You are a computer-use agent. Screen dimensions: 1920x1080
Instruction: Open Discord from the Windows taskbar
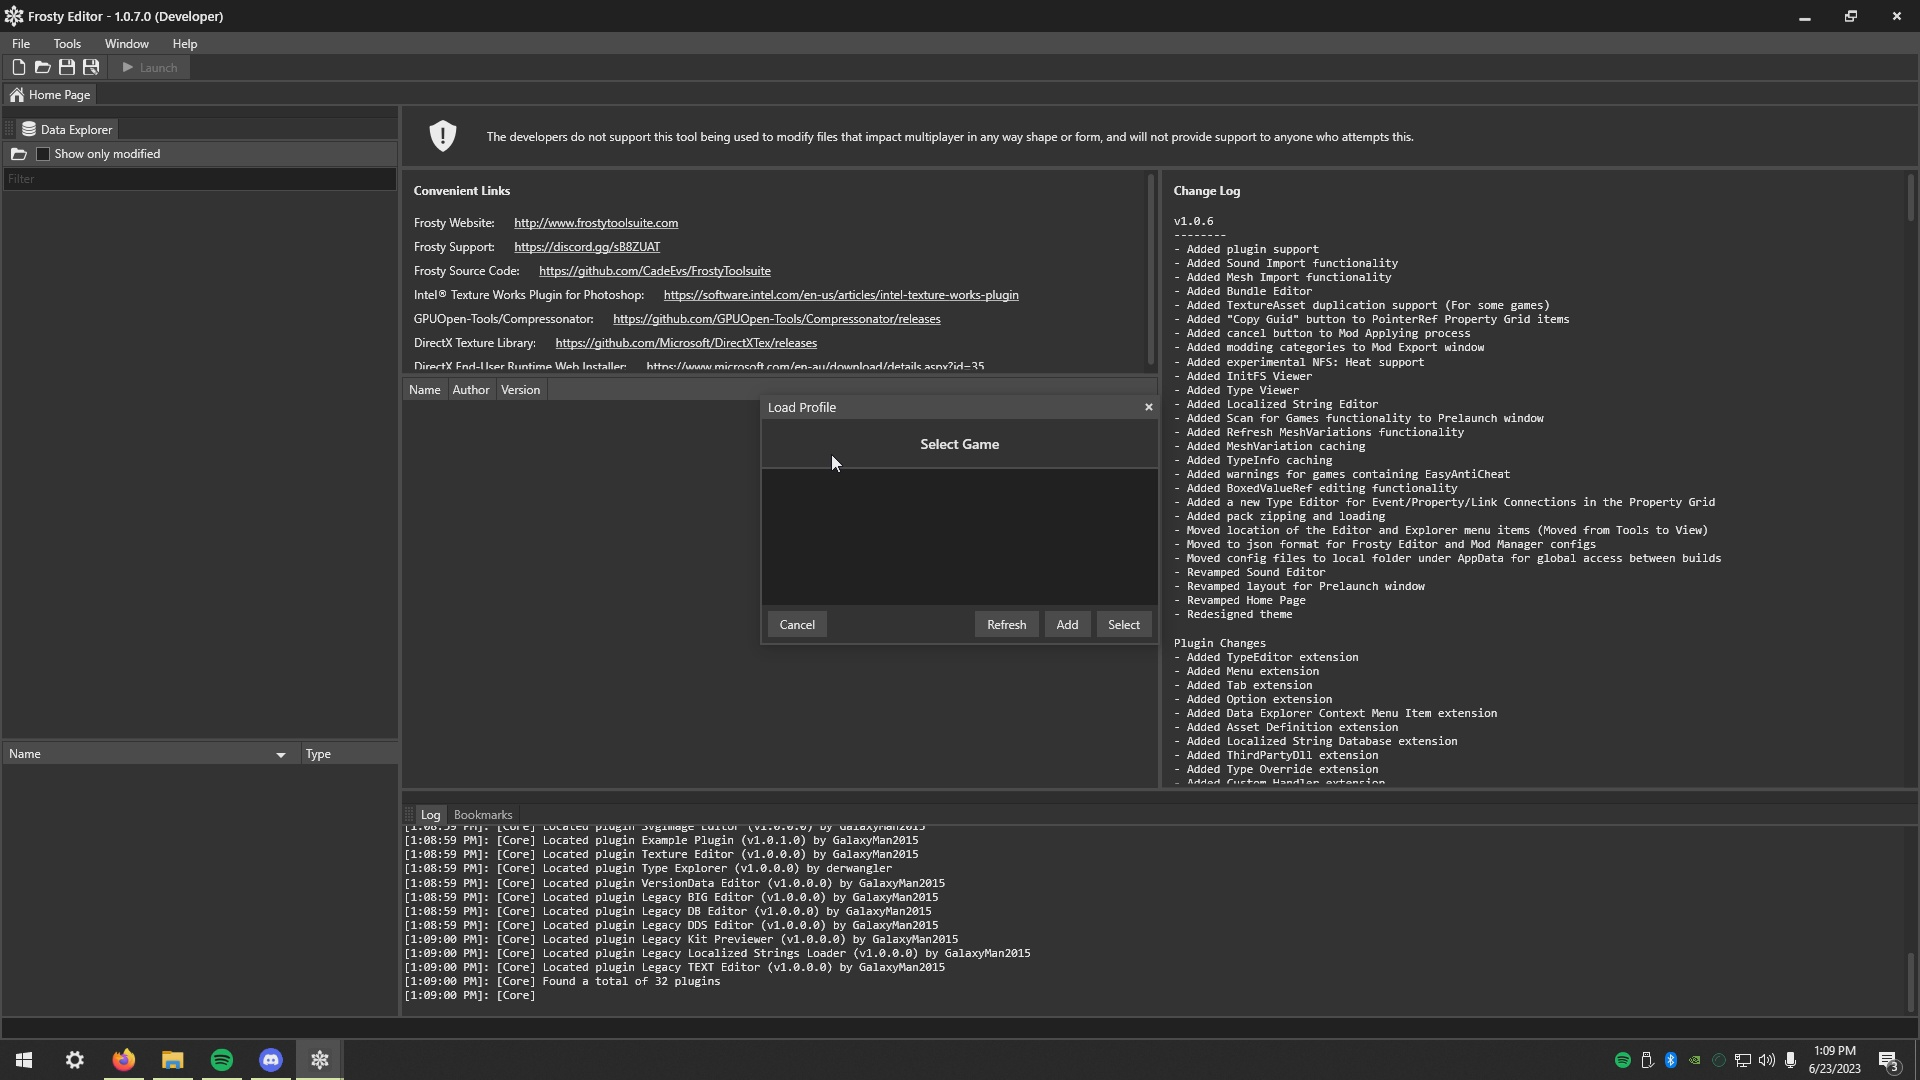point(271,1060)
